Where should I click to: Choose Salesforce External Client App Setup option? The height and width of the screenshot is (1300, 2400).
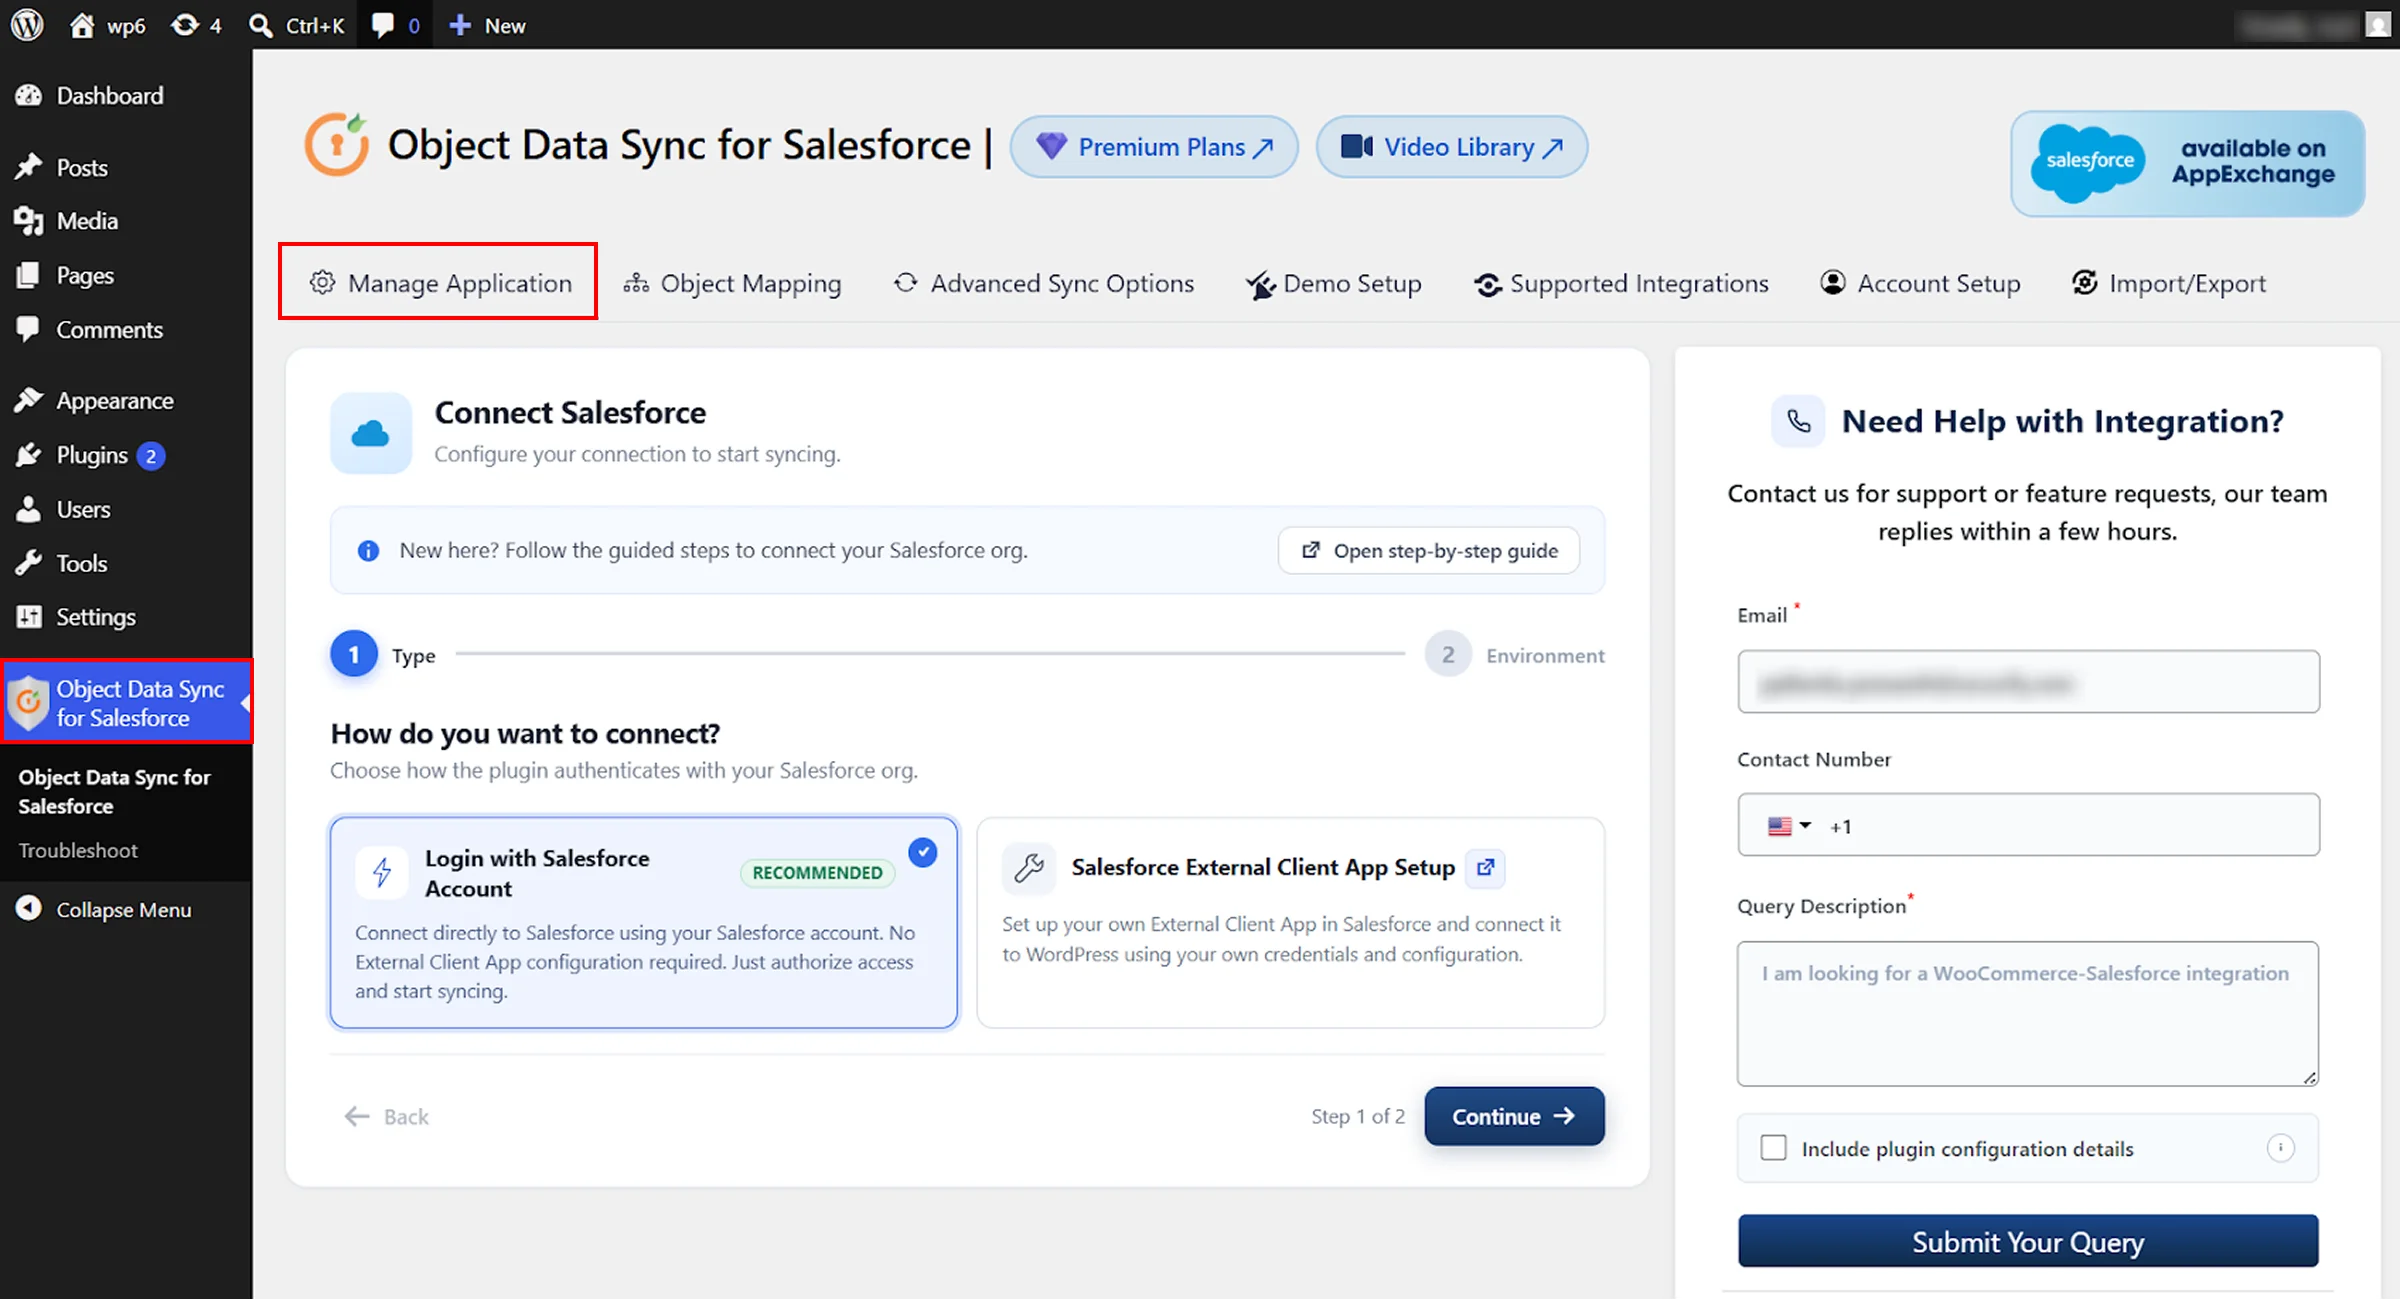click(1291, 922)
